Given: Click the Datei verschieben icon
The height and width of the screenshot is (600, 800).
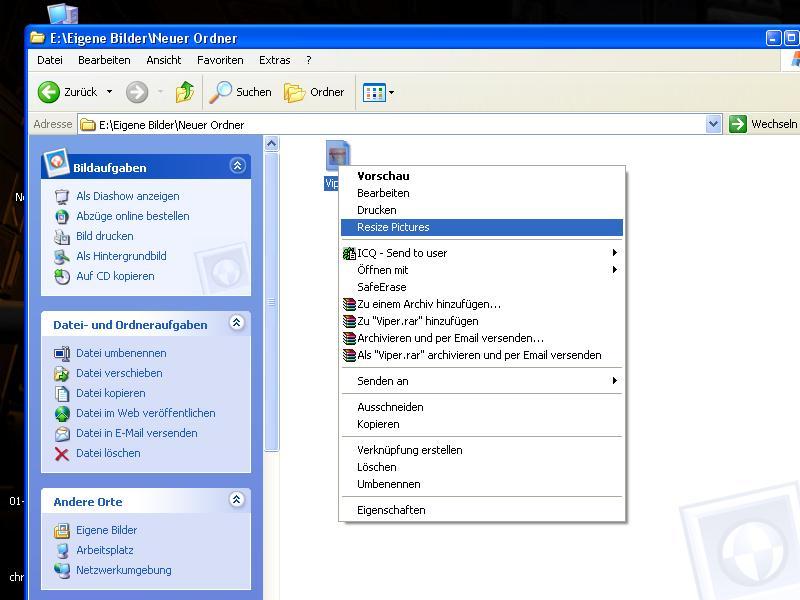Looking at the screenshot, I should tap(62, 373).
